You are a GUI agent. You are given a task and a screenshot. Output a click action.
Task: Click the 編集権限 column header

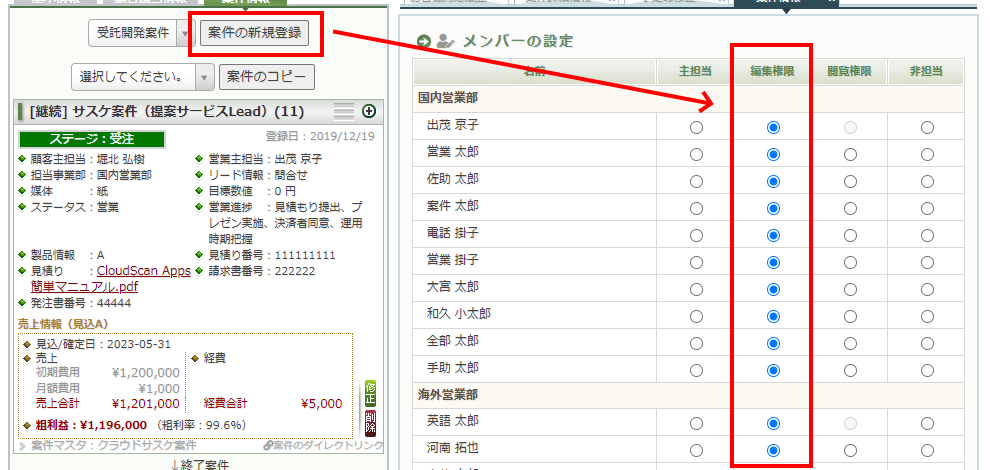click(x=773, y=71)
